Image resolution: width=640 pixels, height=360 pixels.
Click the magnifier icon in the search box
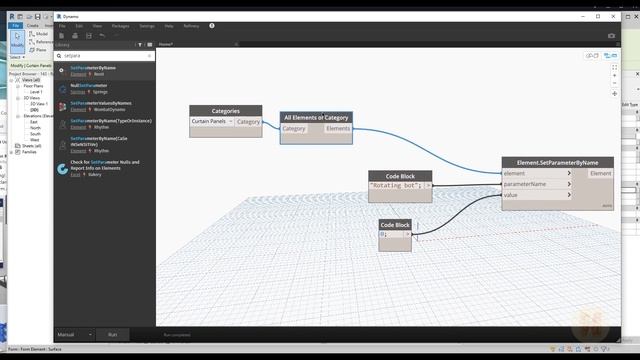59,56
